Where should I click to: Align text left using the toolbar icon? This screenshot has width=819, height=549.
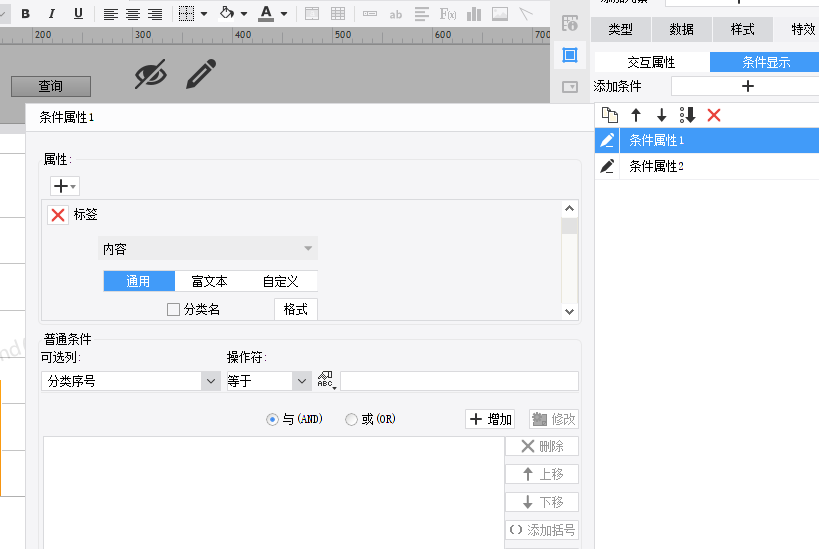point(110,14)
